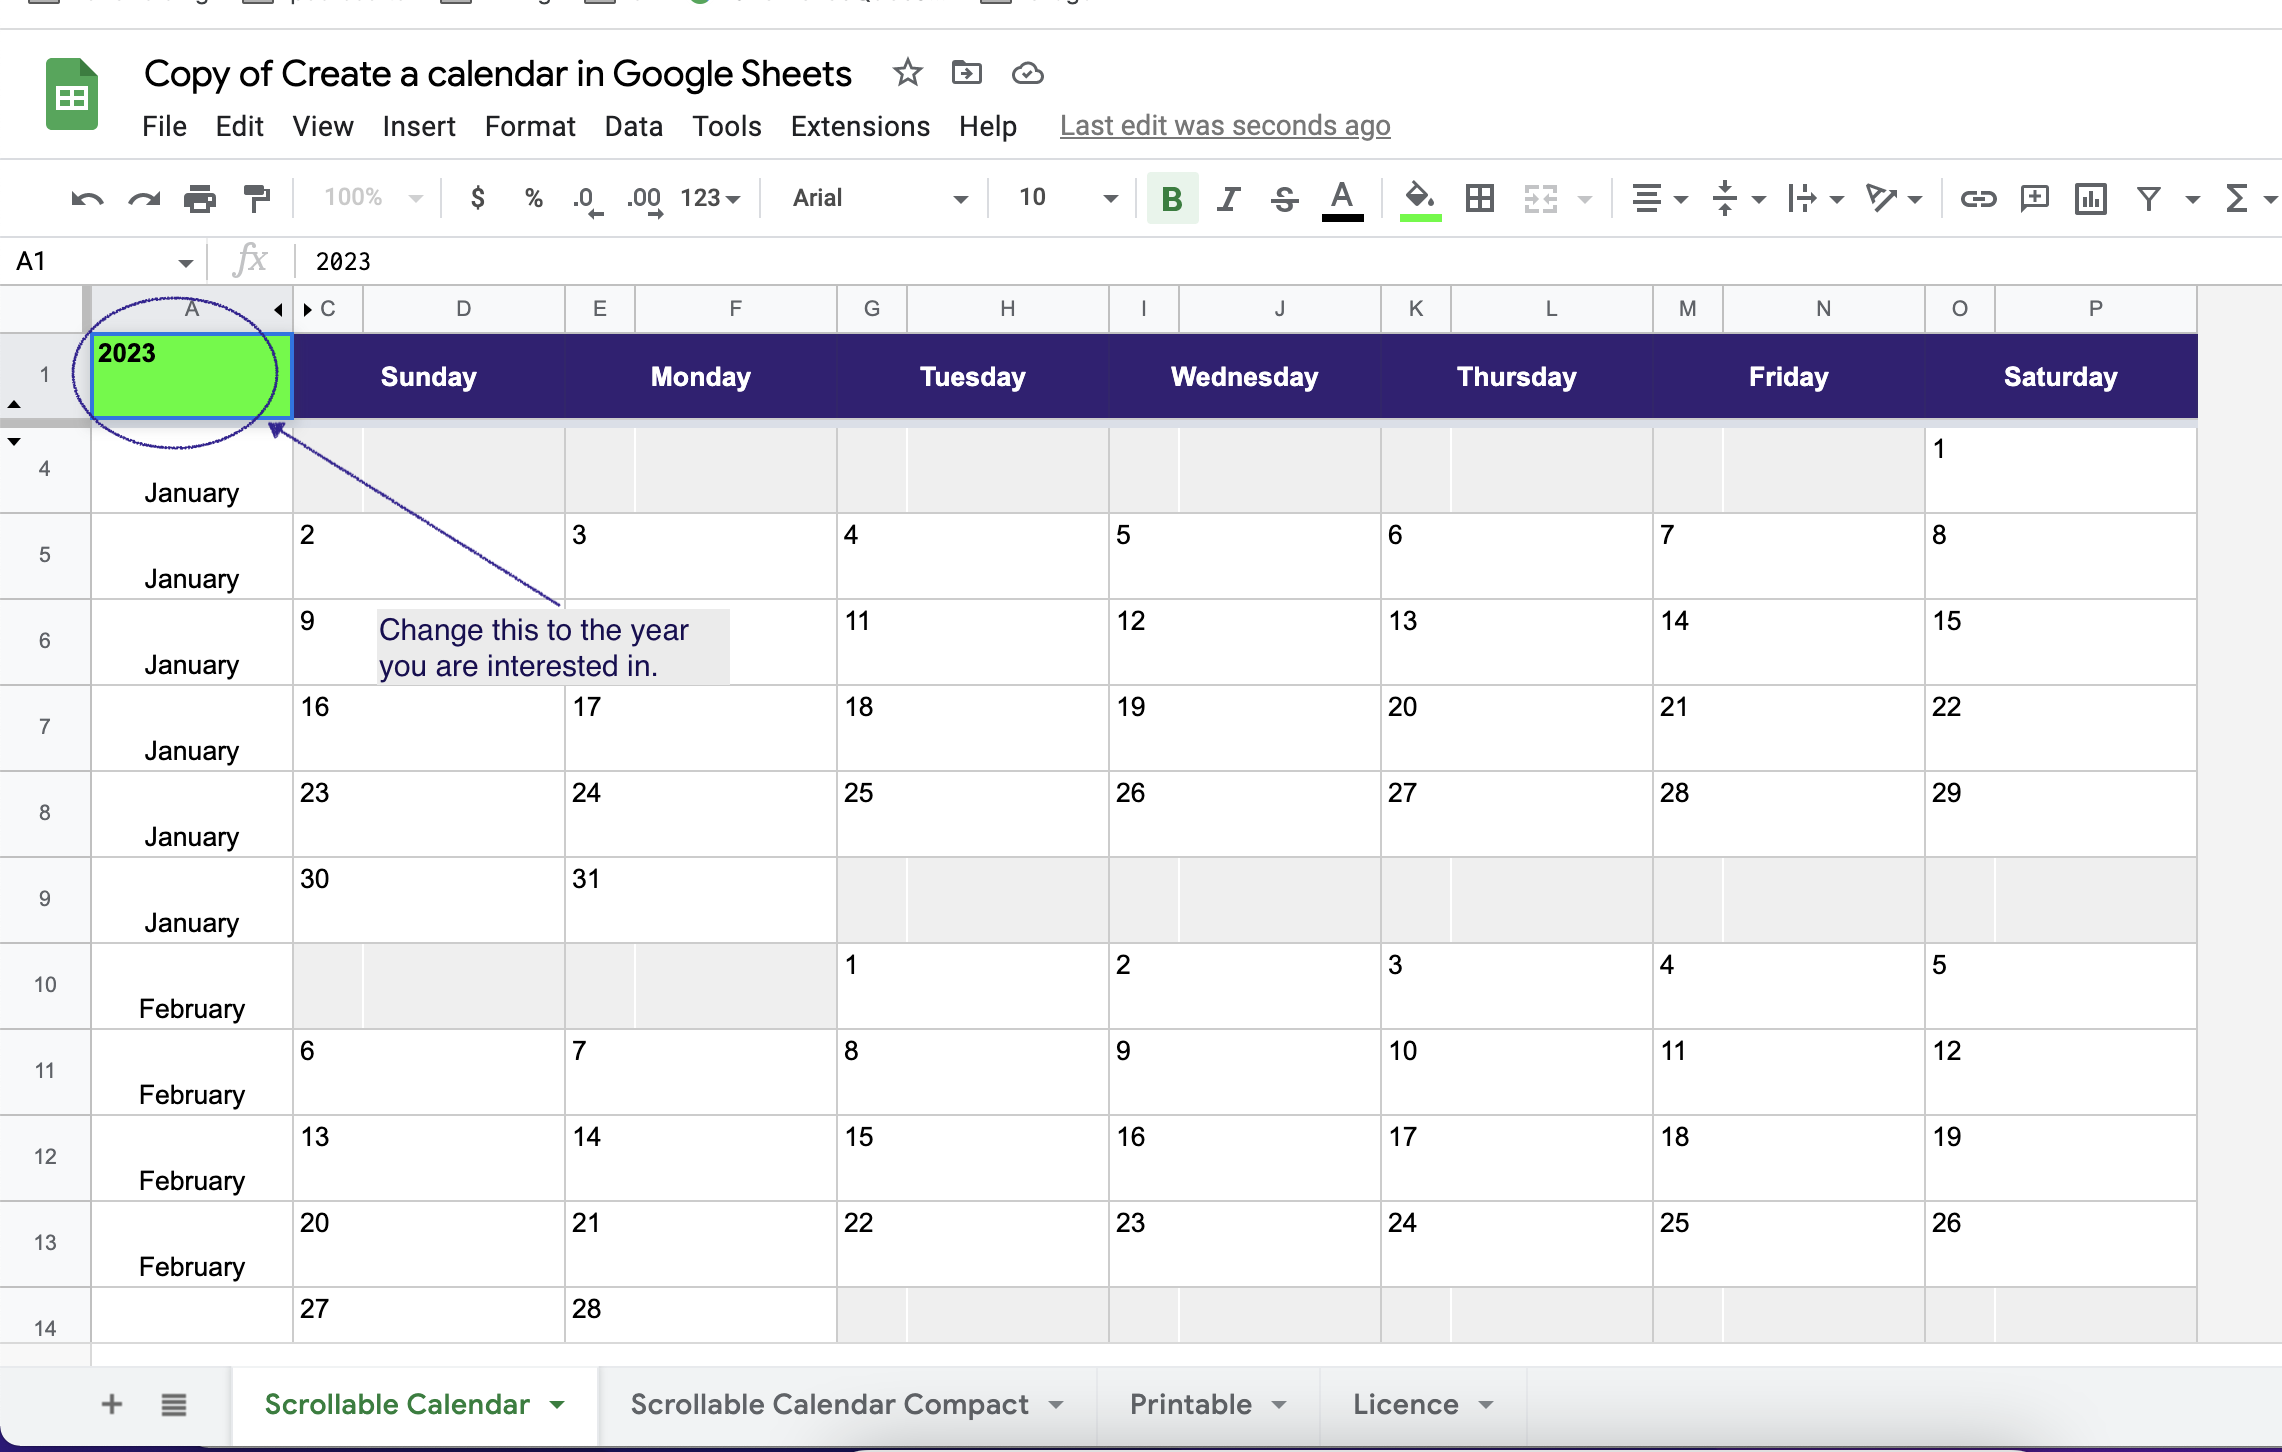
Task: Open 'Last edit was seconds ago' history
Action: tap(1225, 126)
